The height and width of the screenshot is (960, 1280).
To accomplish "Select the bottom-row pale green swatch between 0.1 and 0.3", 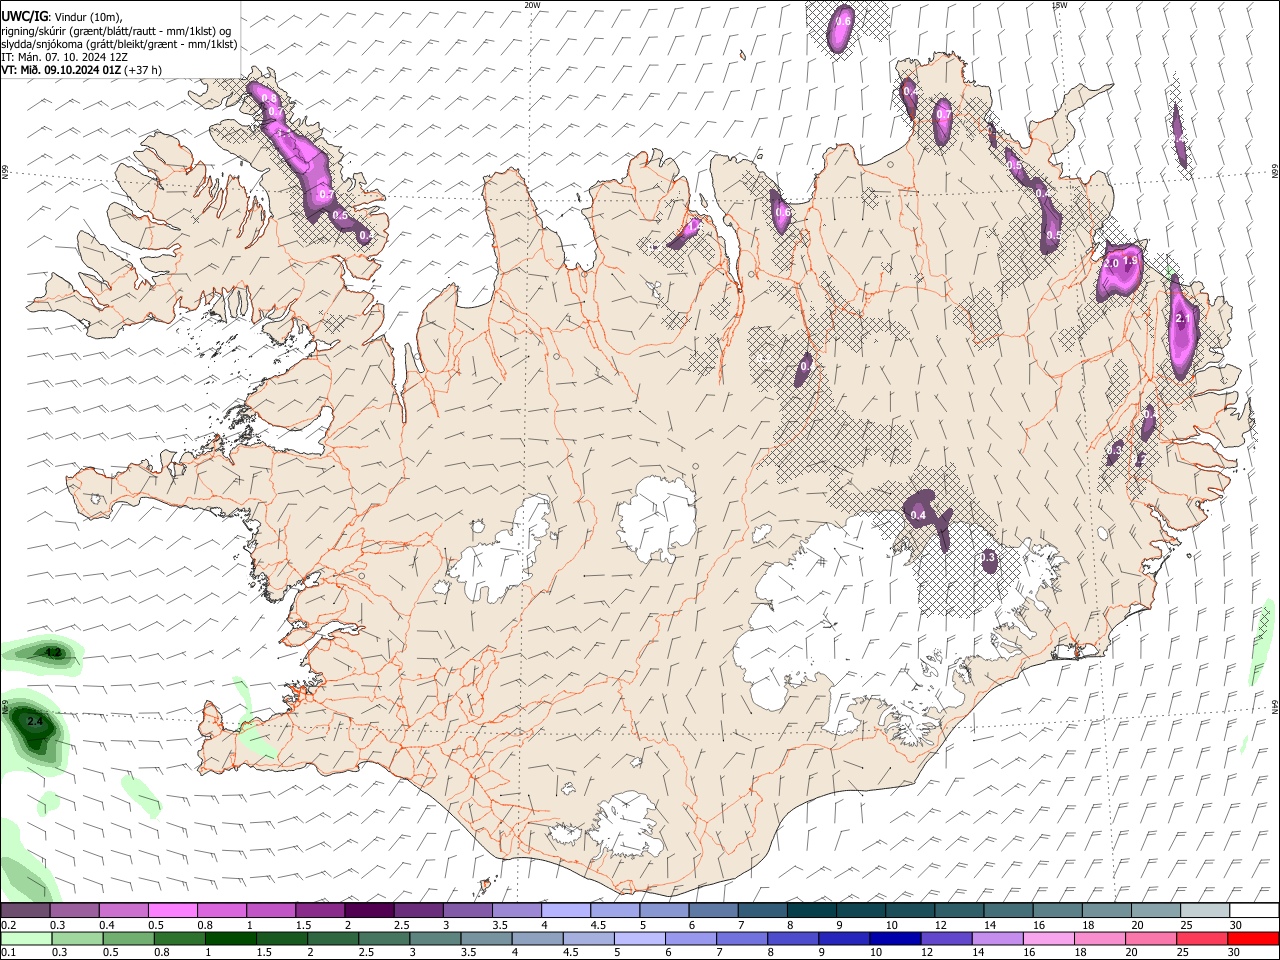I will pos(25,938).
